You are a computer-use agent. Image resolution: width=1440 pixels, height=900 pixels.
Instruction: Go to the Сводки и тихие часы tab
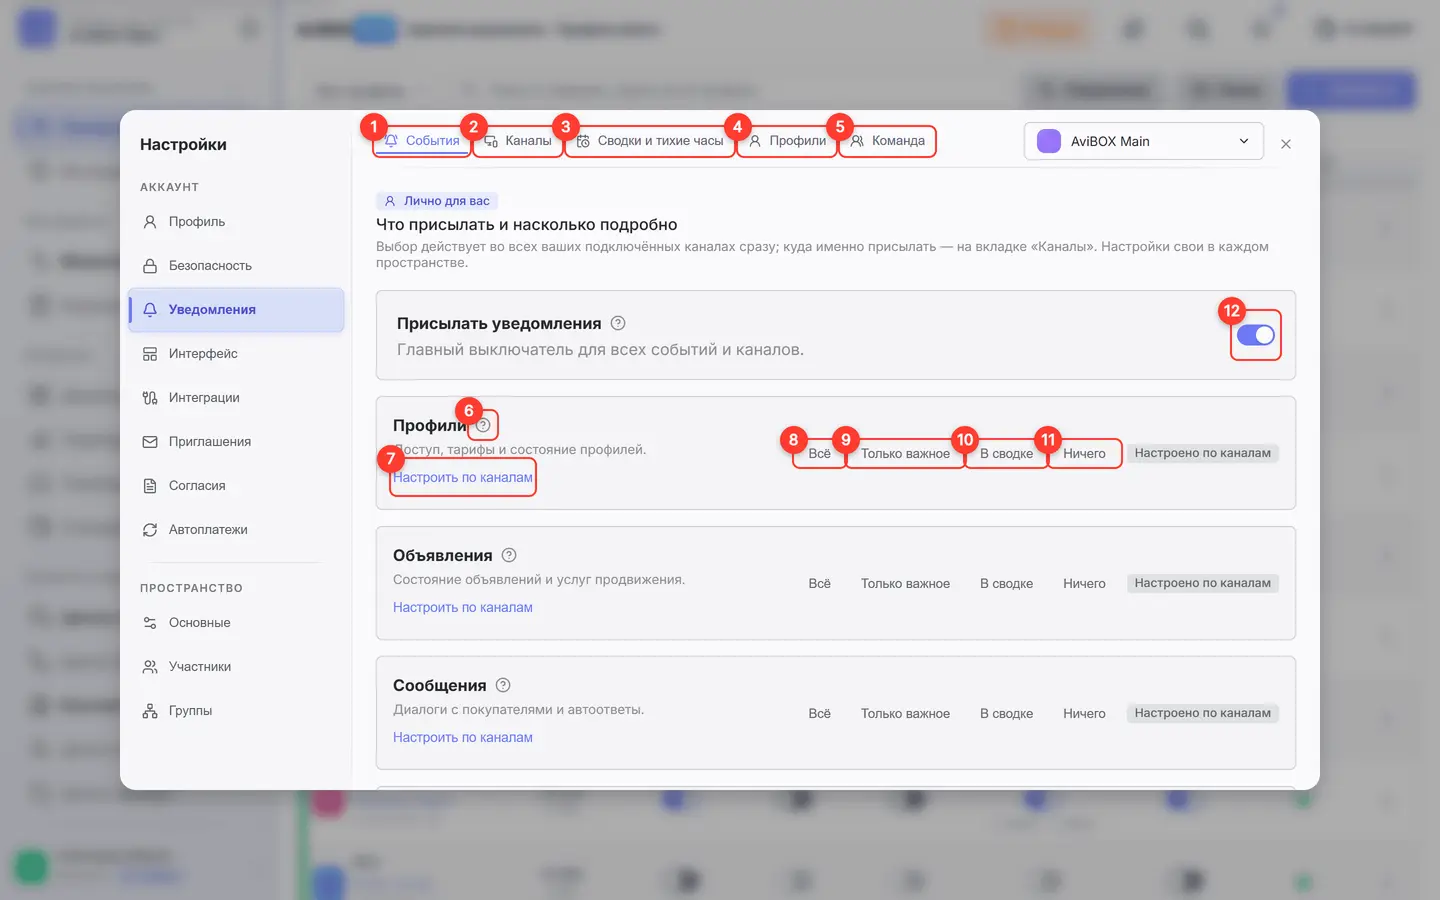point(650,141)
